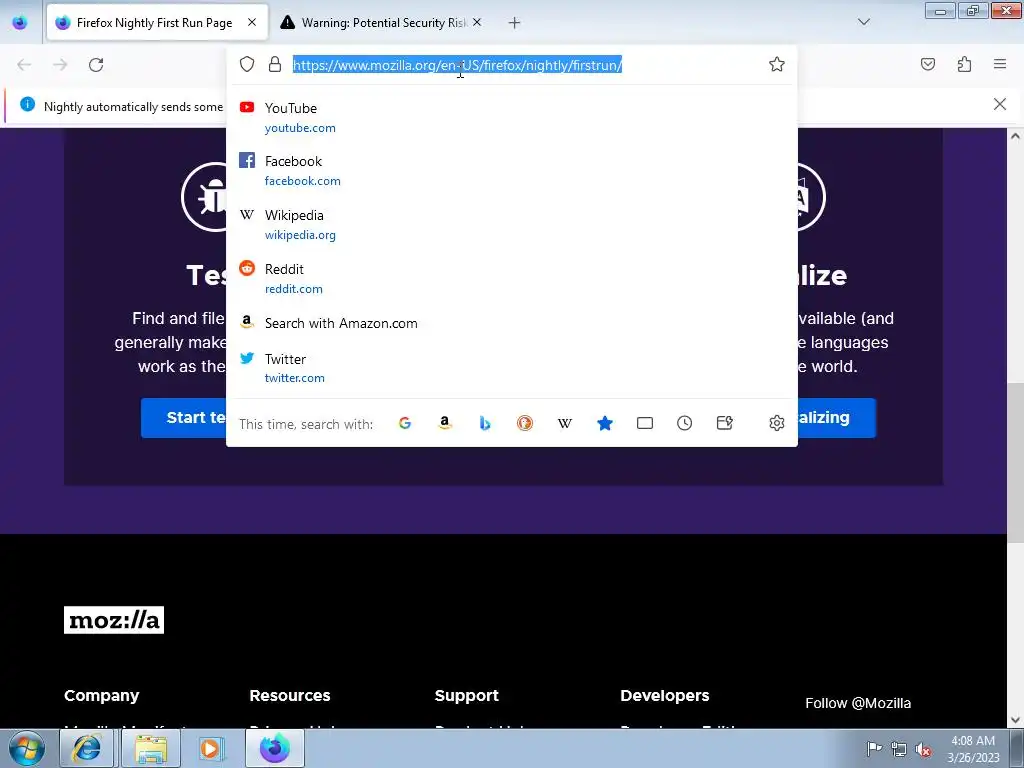Go forward one page

click(x=60, y=65)
